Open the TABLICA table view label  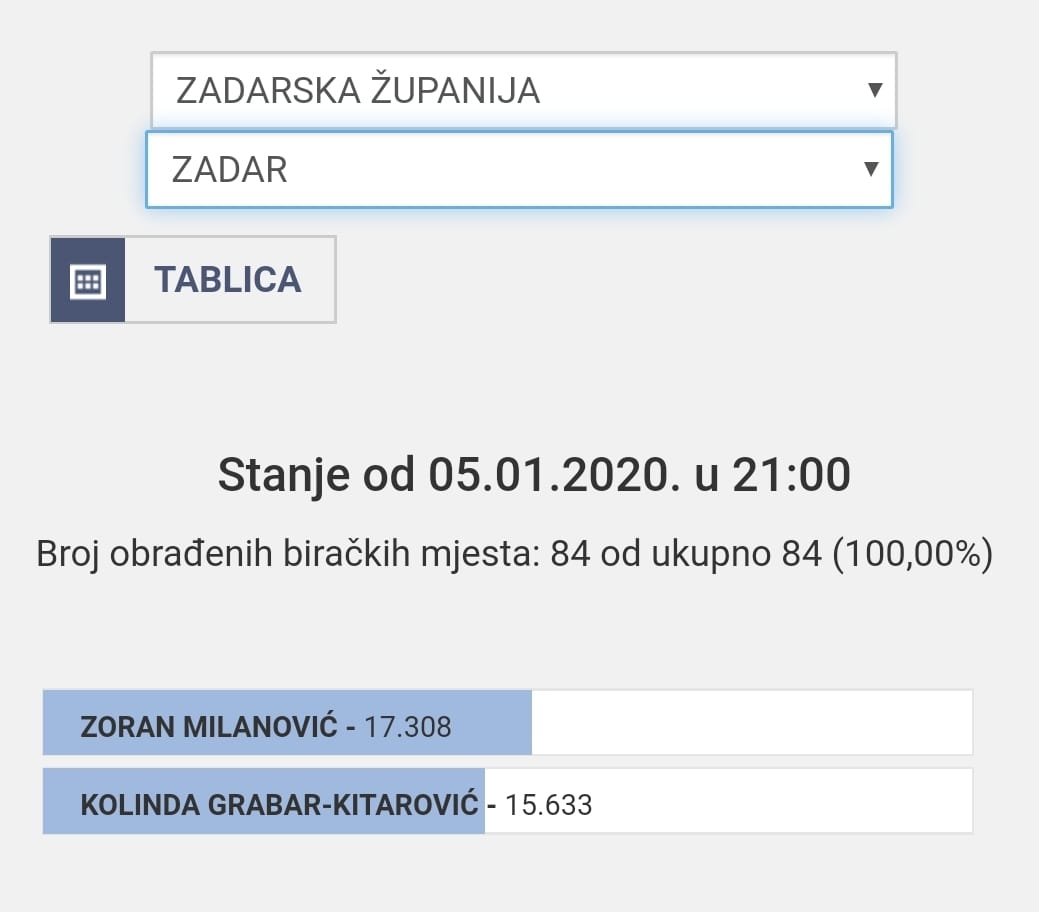pos(228,280)
